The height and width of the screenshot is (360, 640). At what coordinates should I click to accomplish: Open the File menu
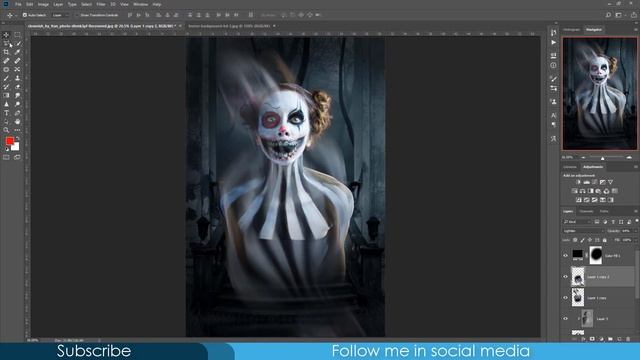coord(18,4)
